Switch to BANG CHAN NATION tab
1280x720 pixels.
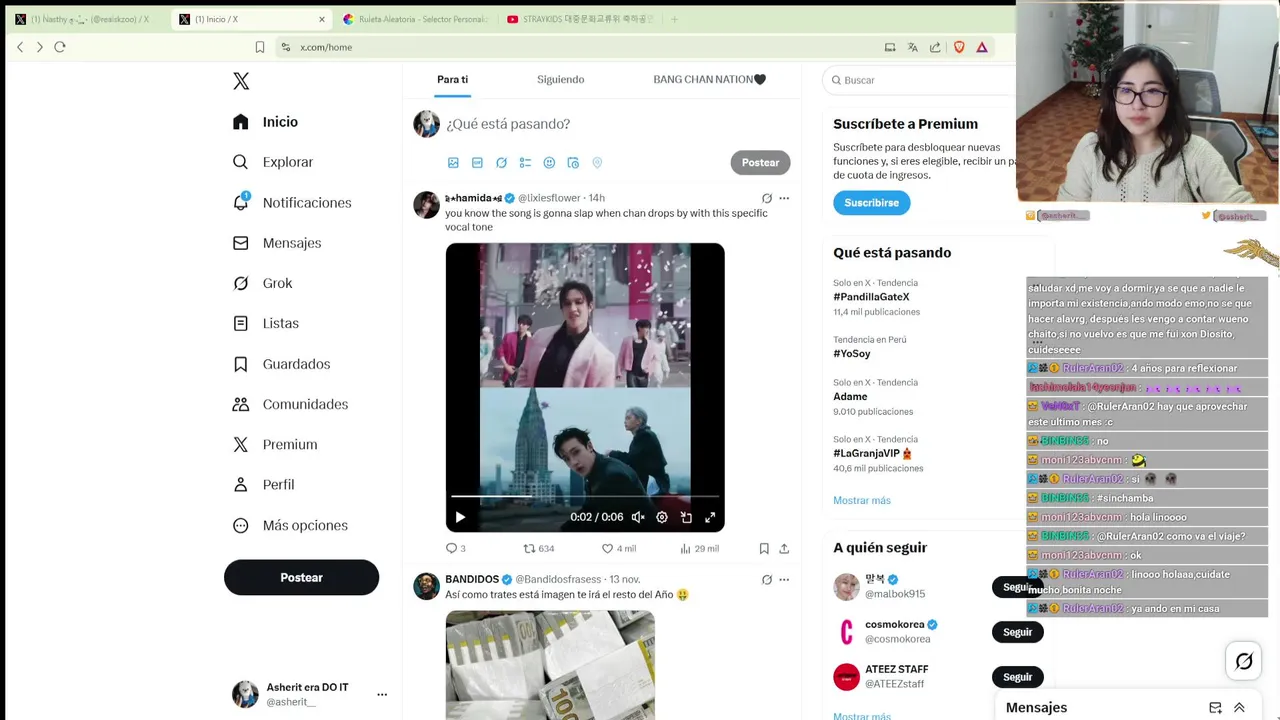click(709, 79)
